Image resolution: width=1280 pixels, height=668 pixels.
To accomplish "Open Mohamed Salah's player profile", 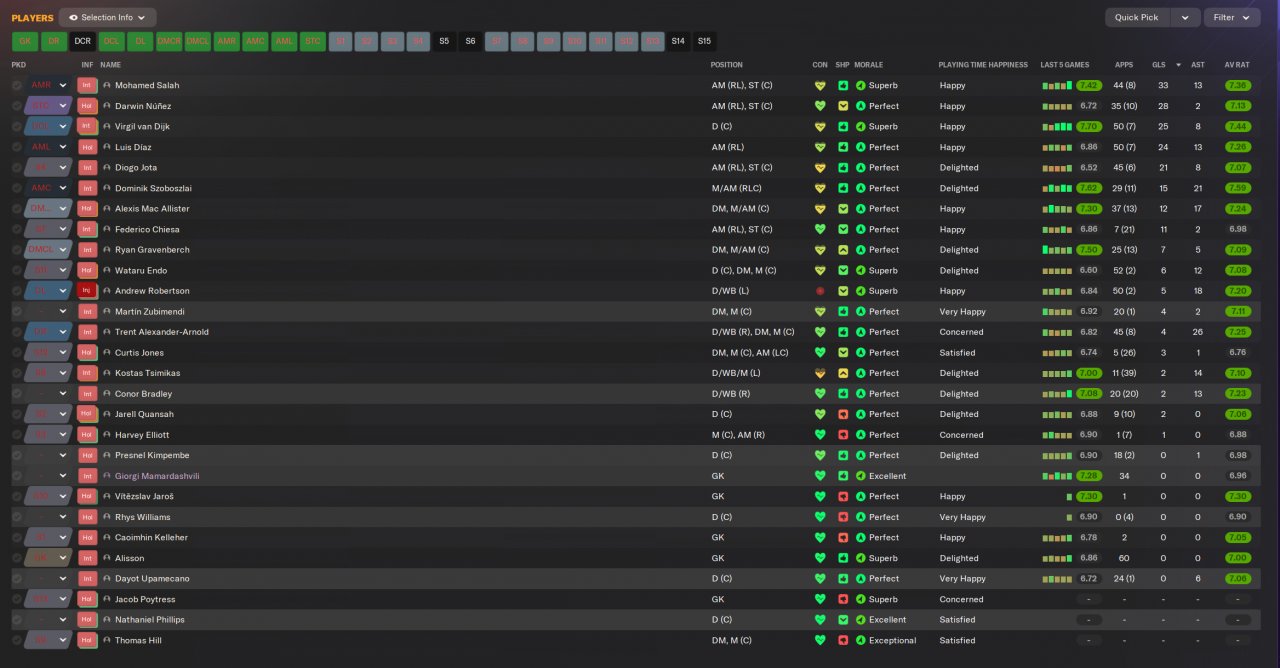I will tap(147, 85).
